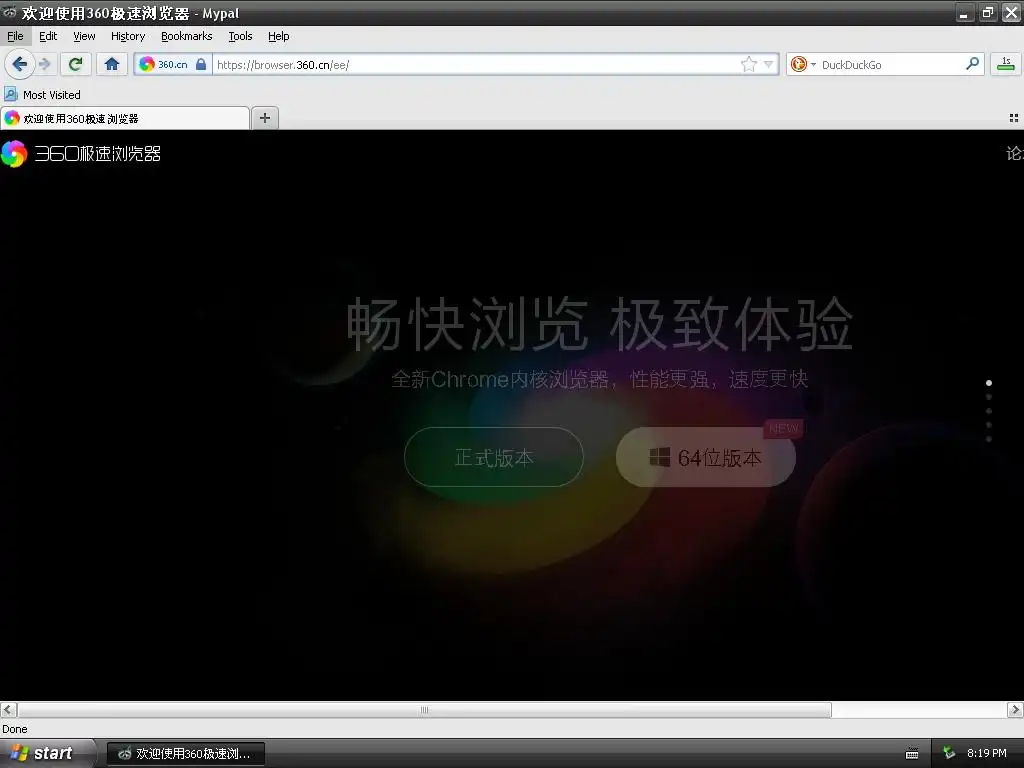Click the horizontal scrollbar thumb
The image size is (1024, 768).
(424, 710)
